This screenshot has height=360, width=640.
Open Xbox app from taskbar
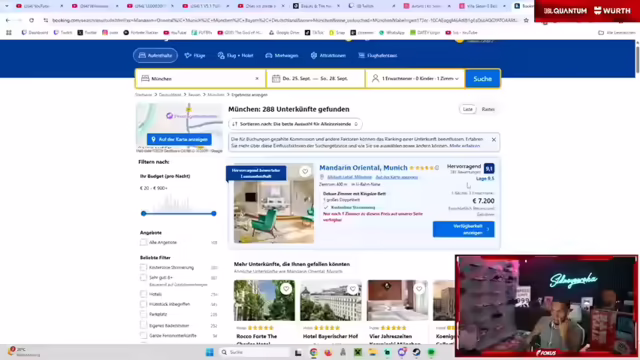[358, 352]
